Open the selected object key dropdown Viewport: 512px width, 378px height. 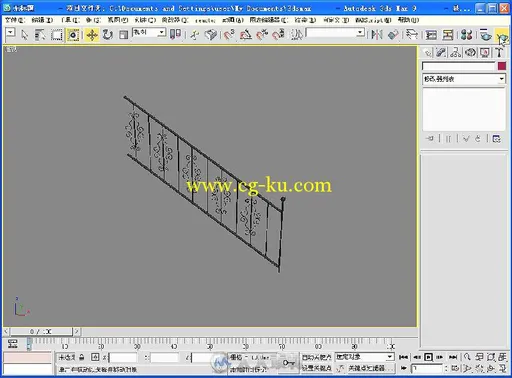365,357
